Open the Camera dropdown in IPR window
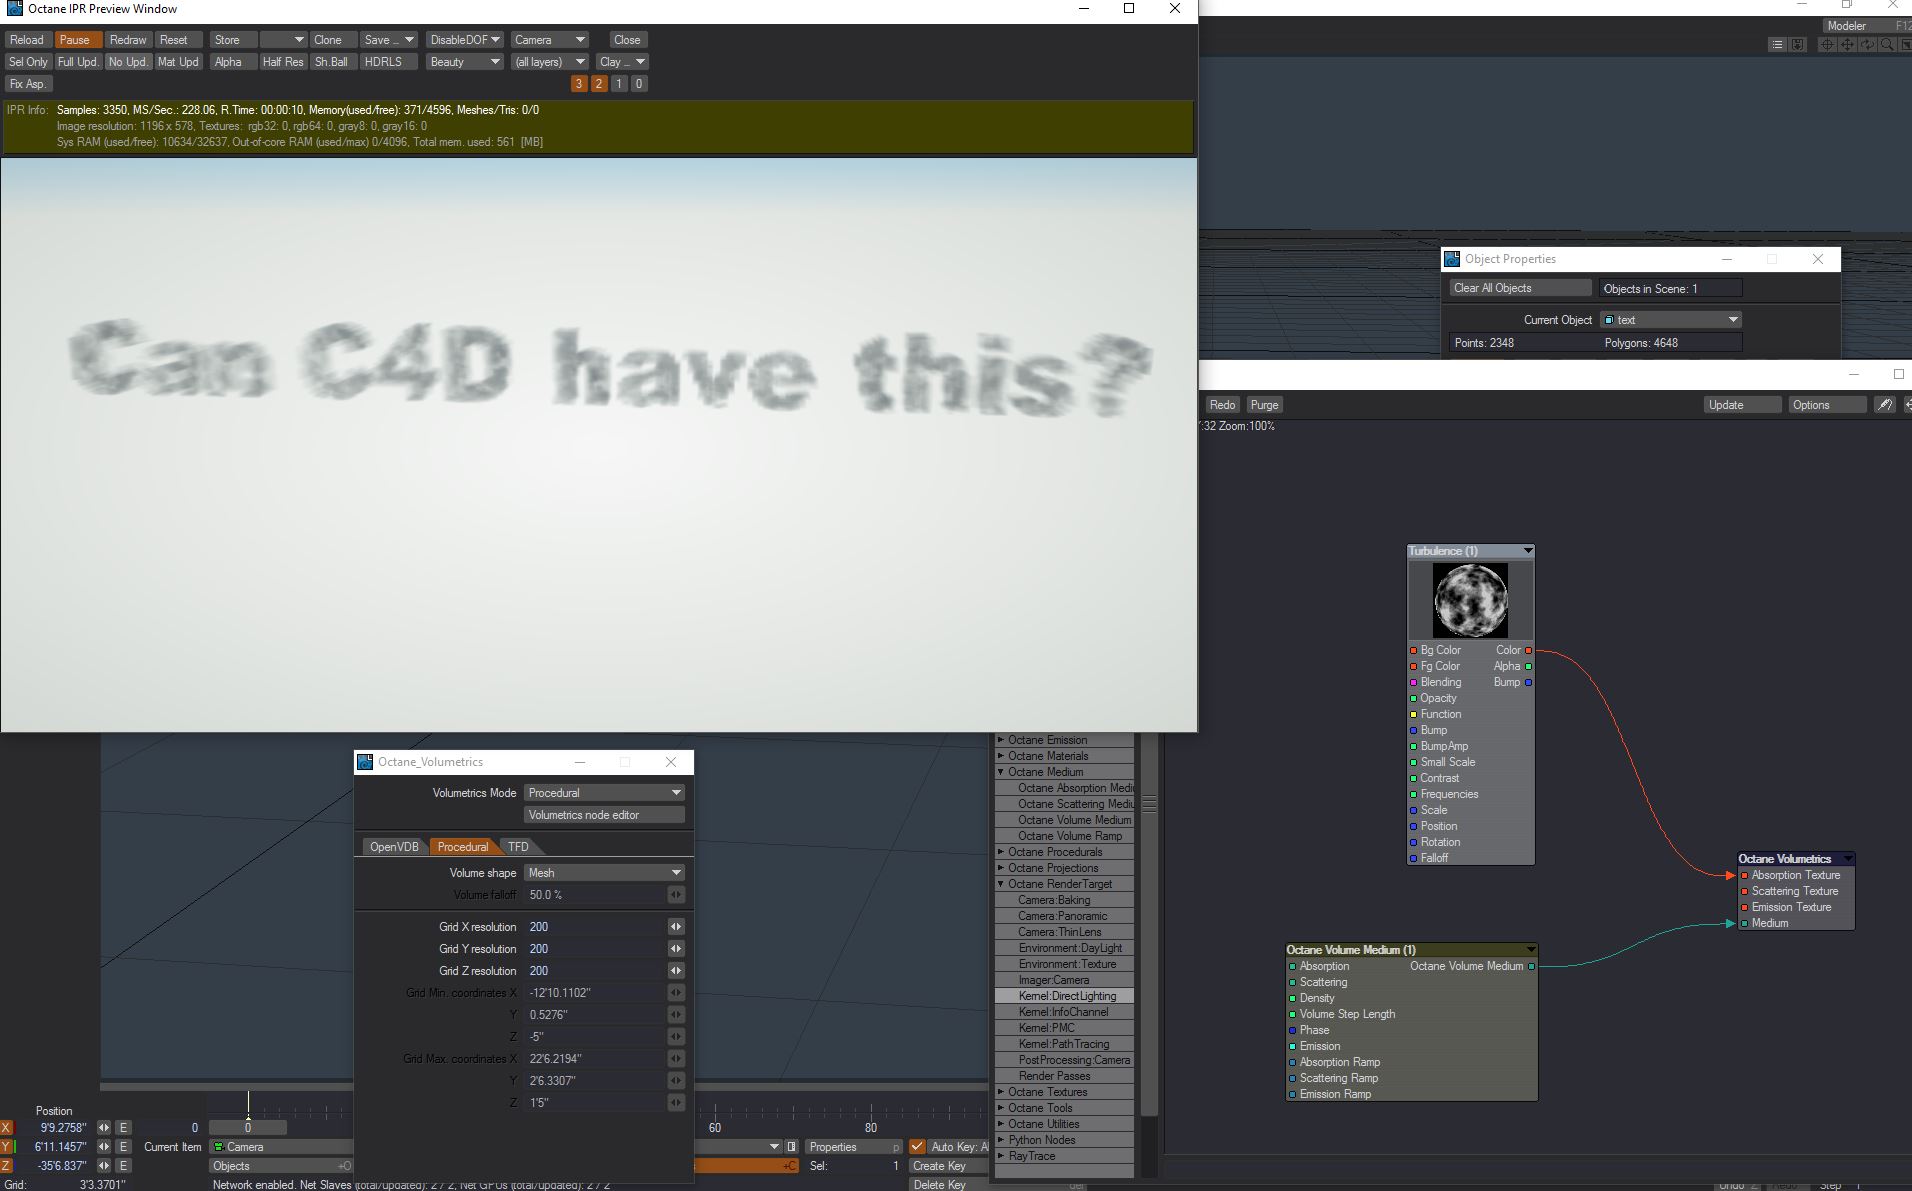 549,40
